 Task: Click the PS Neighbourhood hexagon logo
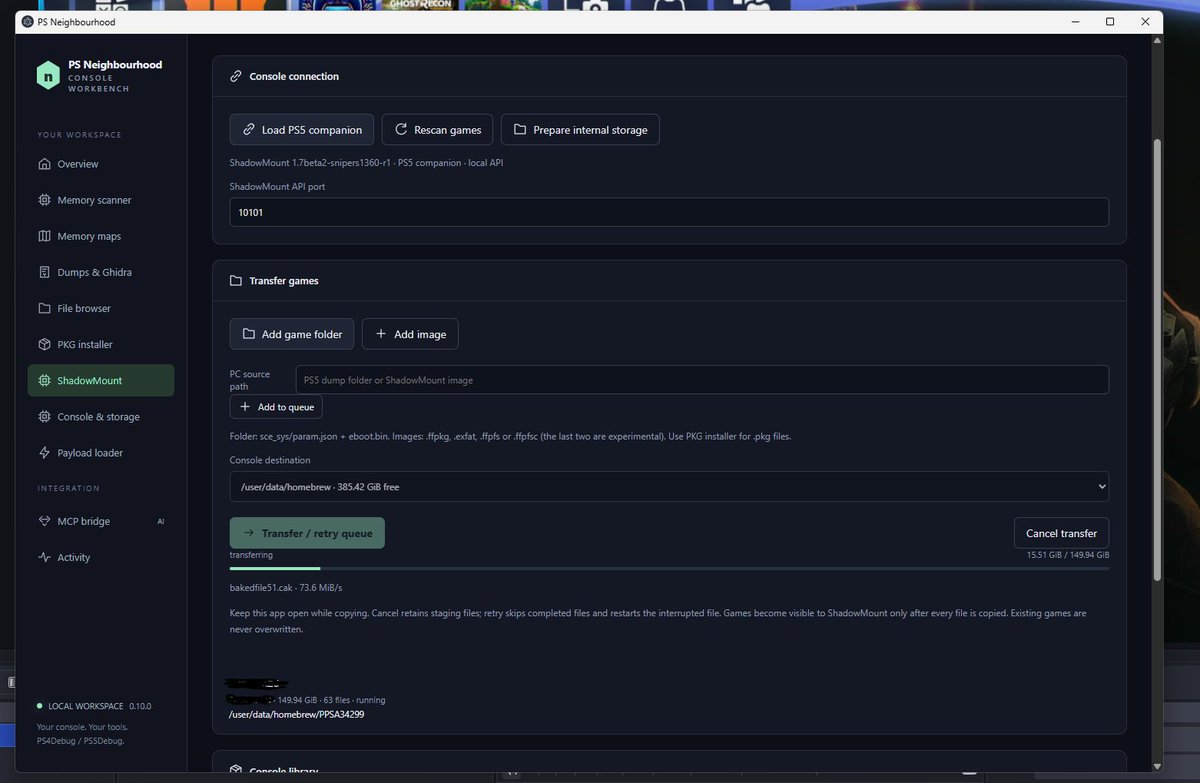point(48,75)
